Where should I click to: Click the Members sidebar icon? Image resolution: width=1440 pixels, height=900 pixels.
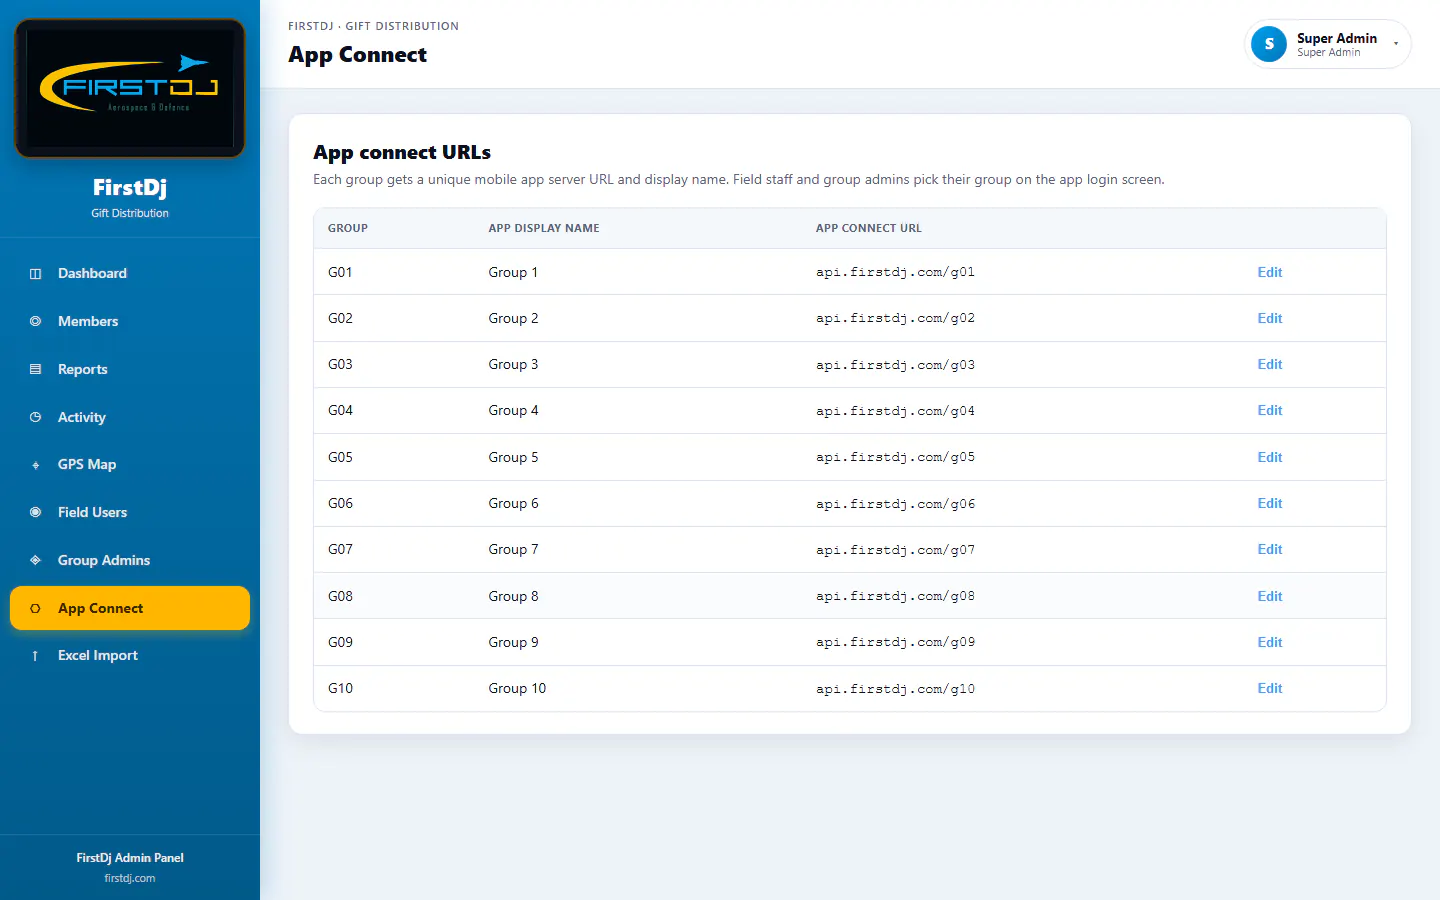click(x=35, y=321)
